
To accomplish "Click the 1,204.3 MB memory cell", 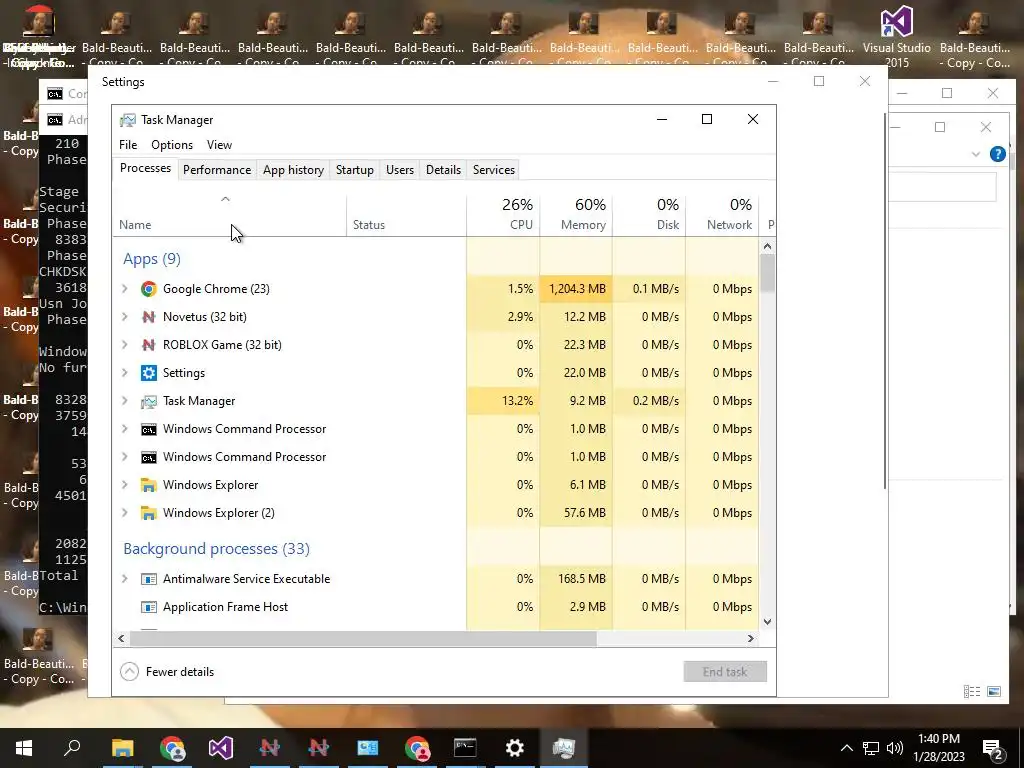I will pyautogui.click(x=576, y=289).
